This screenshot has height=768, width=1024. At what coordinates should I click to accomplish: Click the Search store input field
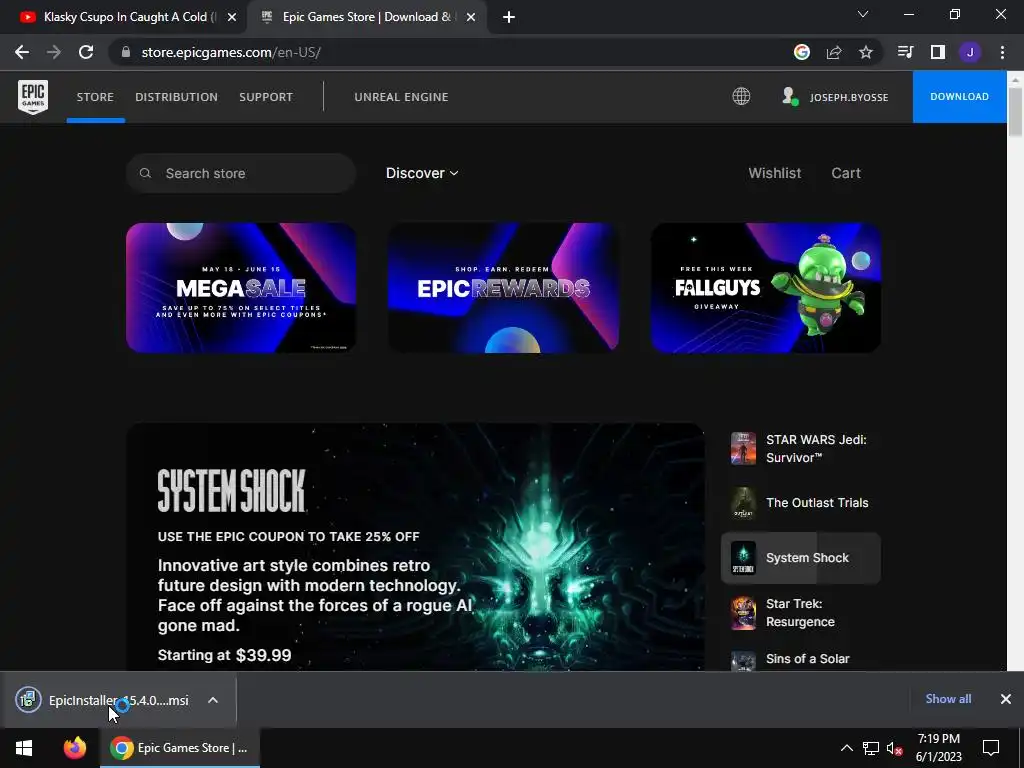click(x=241, y=173)
